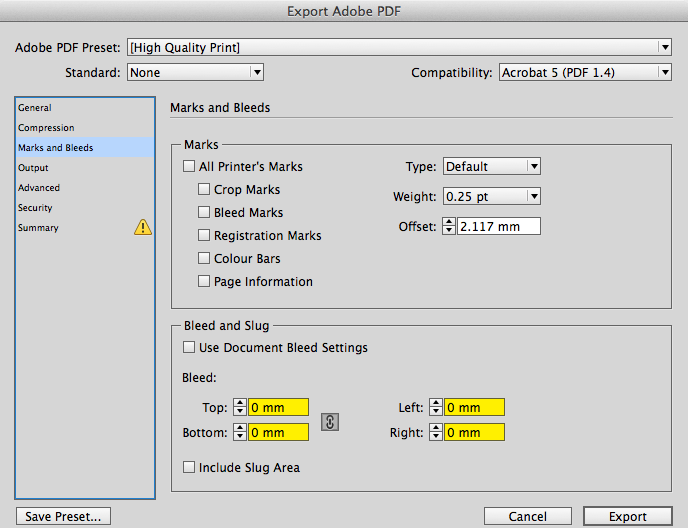688x528 pixels.
Task: Open the Compatibility dropdown
Action: (x=585, y=72)
